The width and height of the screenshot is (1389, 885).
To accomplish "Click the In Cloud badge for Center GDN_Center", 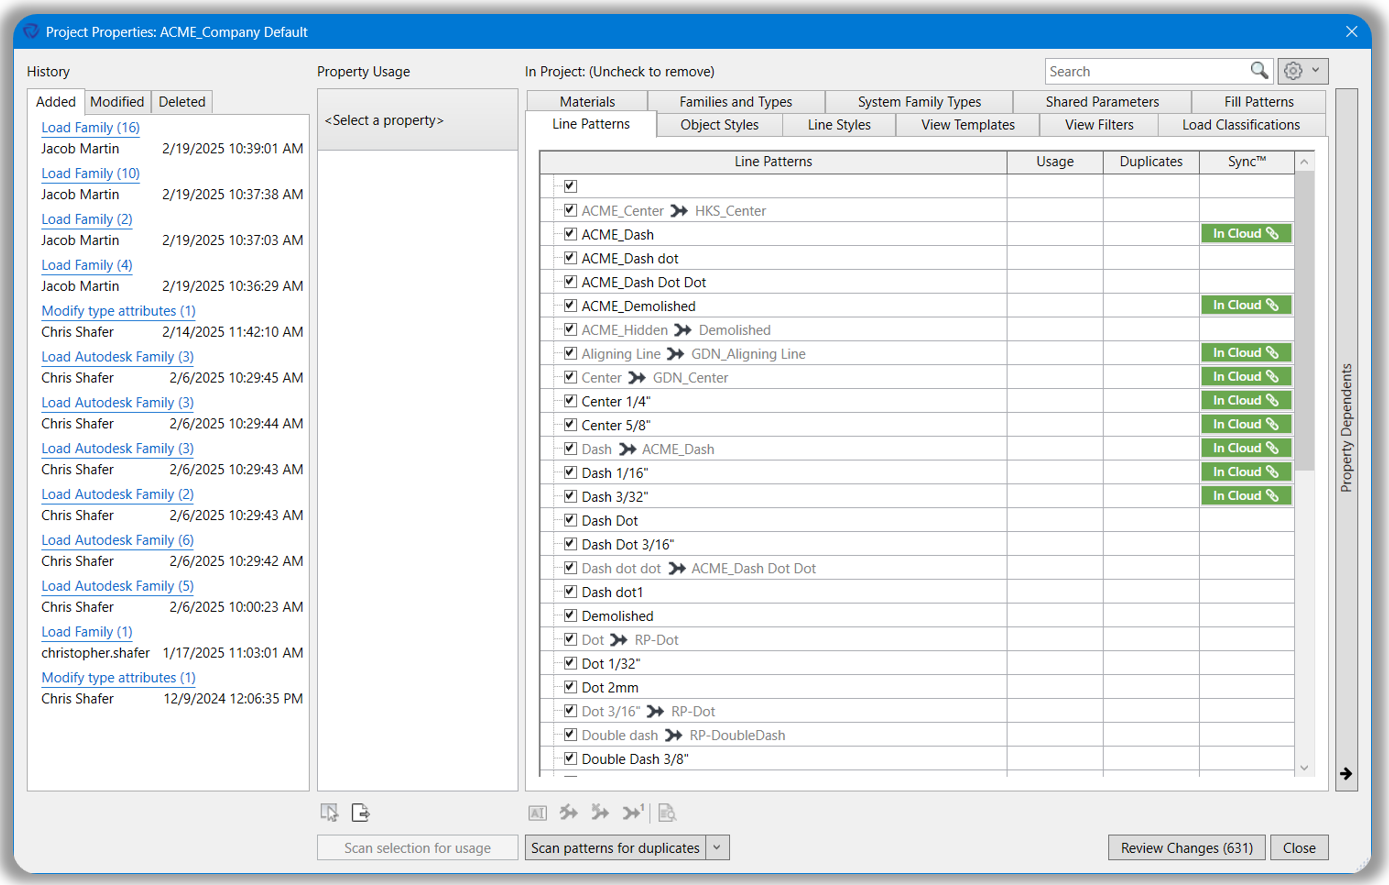I will (1246, 377).
